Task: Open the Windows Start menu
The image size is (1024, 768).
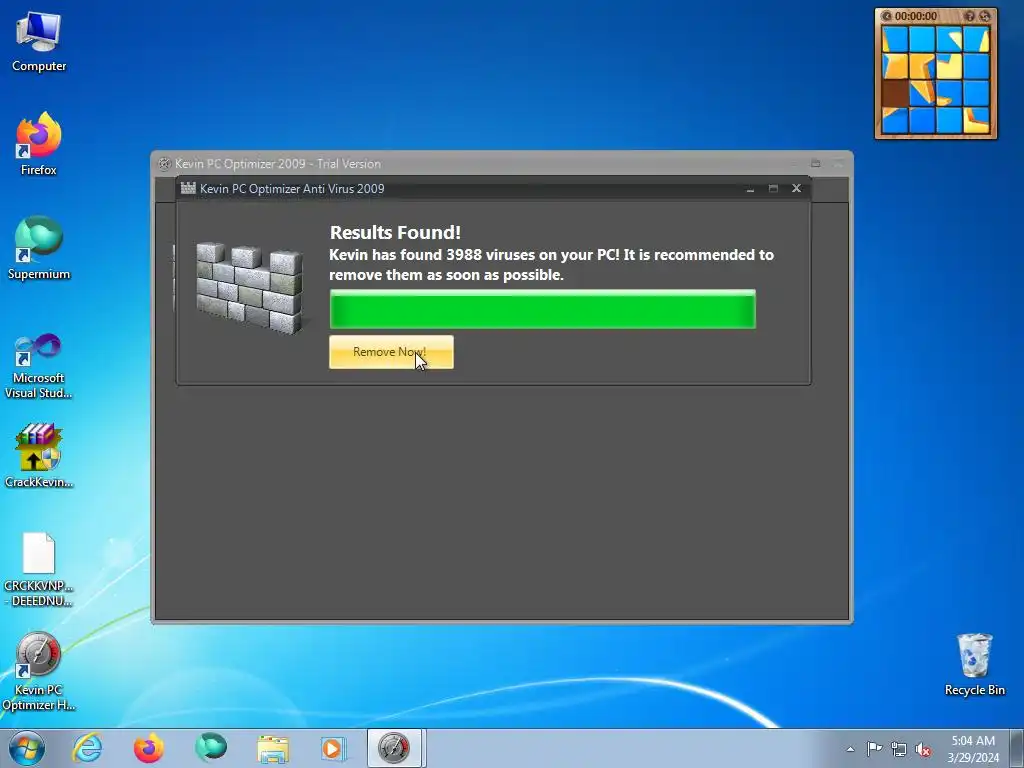Action: tap(27, 748)
